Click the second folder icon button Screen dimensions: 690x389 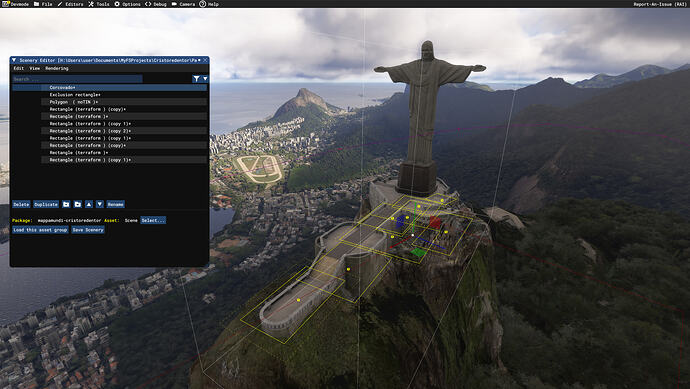[77, 204]
